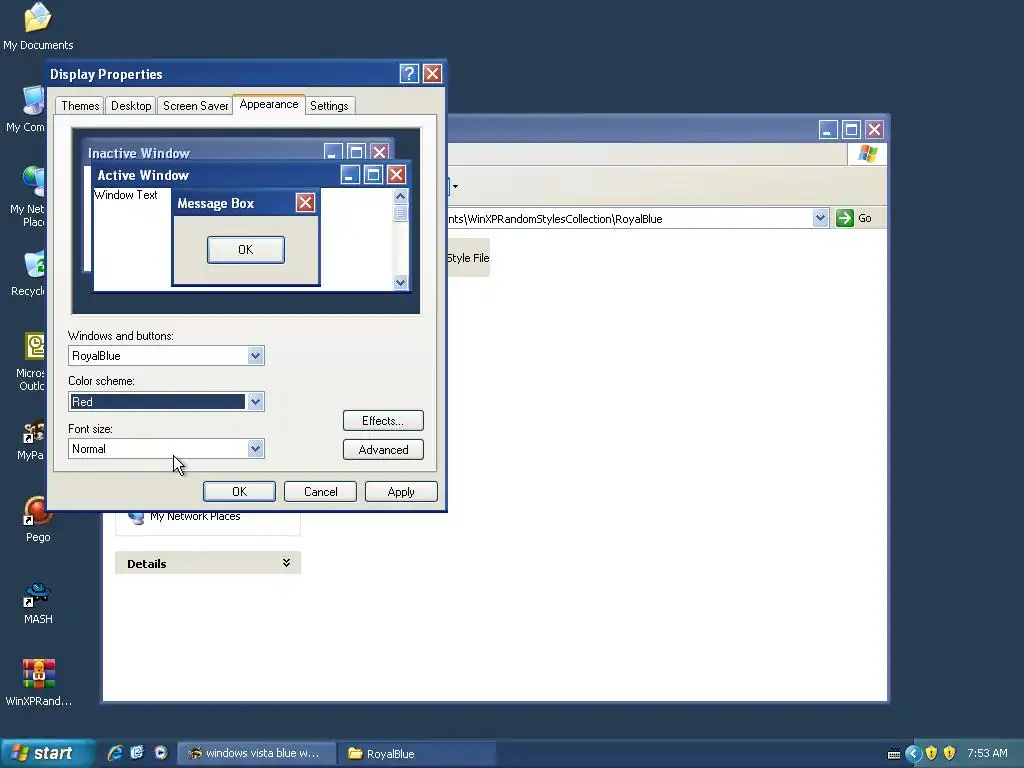Switch to the Settings tab
The width and height of the screenshot is (1024, 768).
[x=328, y=106]
